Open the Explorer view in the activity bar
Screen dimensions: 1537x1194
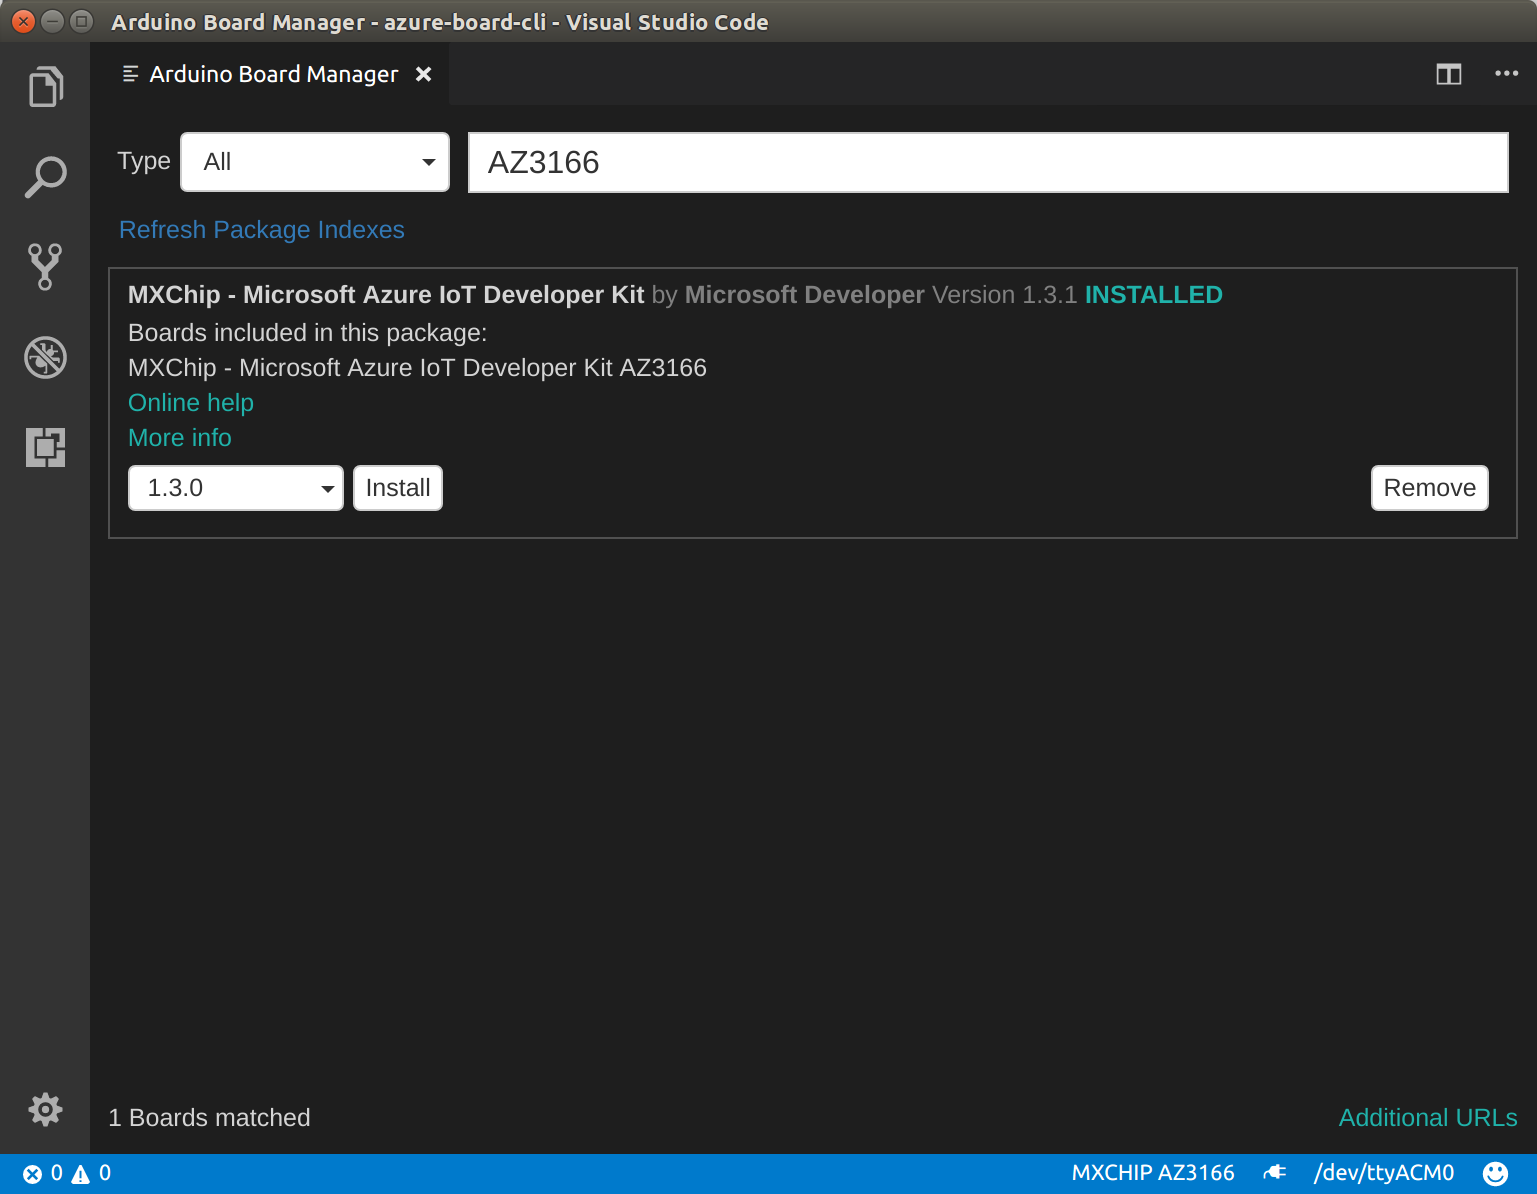click(x=45, y=87)
